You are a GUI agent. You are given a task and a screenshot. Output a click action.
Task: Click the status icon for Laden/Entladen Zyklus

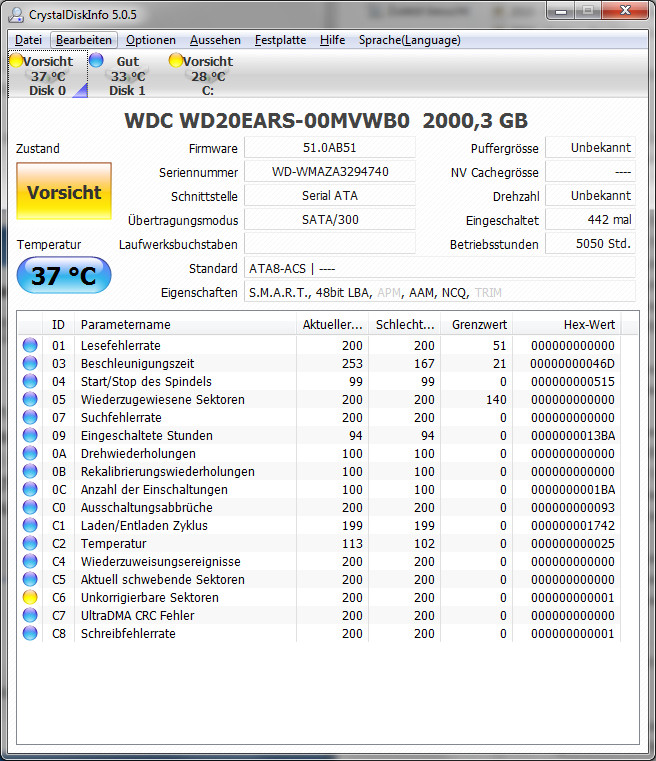tap(30, 525)
